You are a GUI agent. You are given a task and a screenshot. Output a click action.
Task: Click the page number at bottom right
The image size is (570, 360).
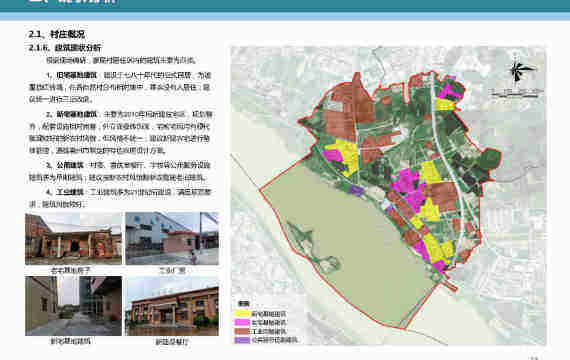click(x=534, y=358)
